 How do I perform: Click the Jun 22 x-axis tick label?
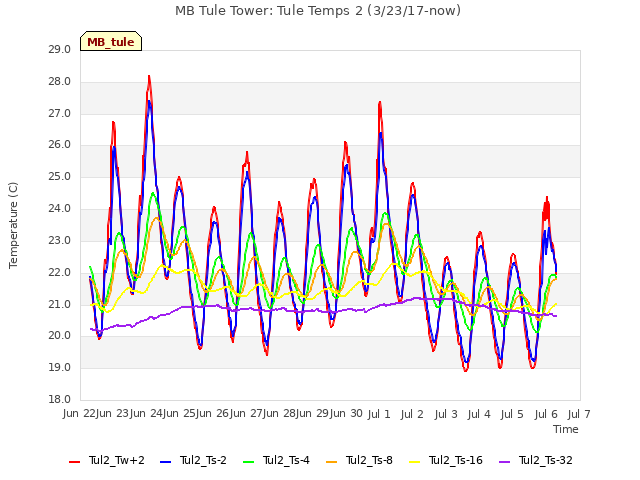[79, 414]
